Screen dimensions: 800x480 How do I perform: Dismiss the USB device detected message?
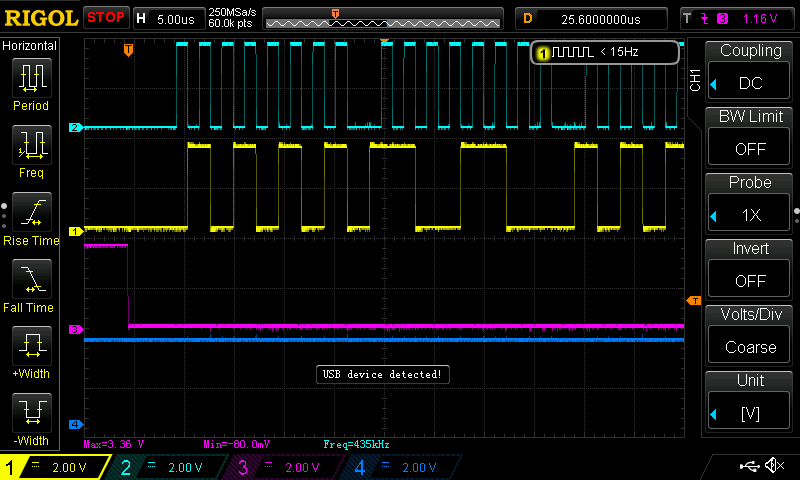point(383,374)
